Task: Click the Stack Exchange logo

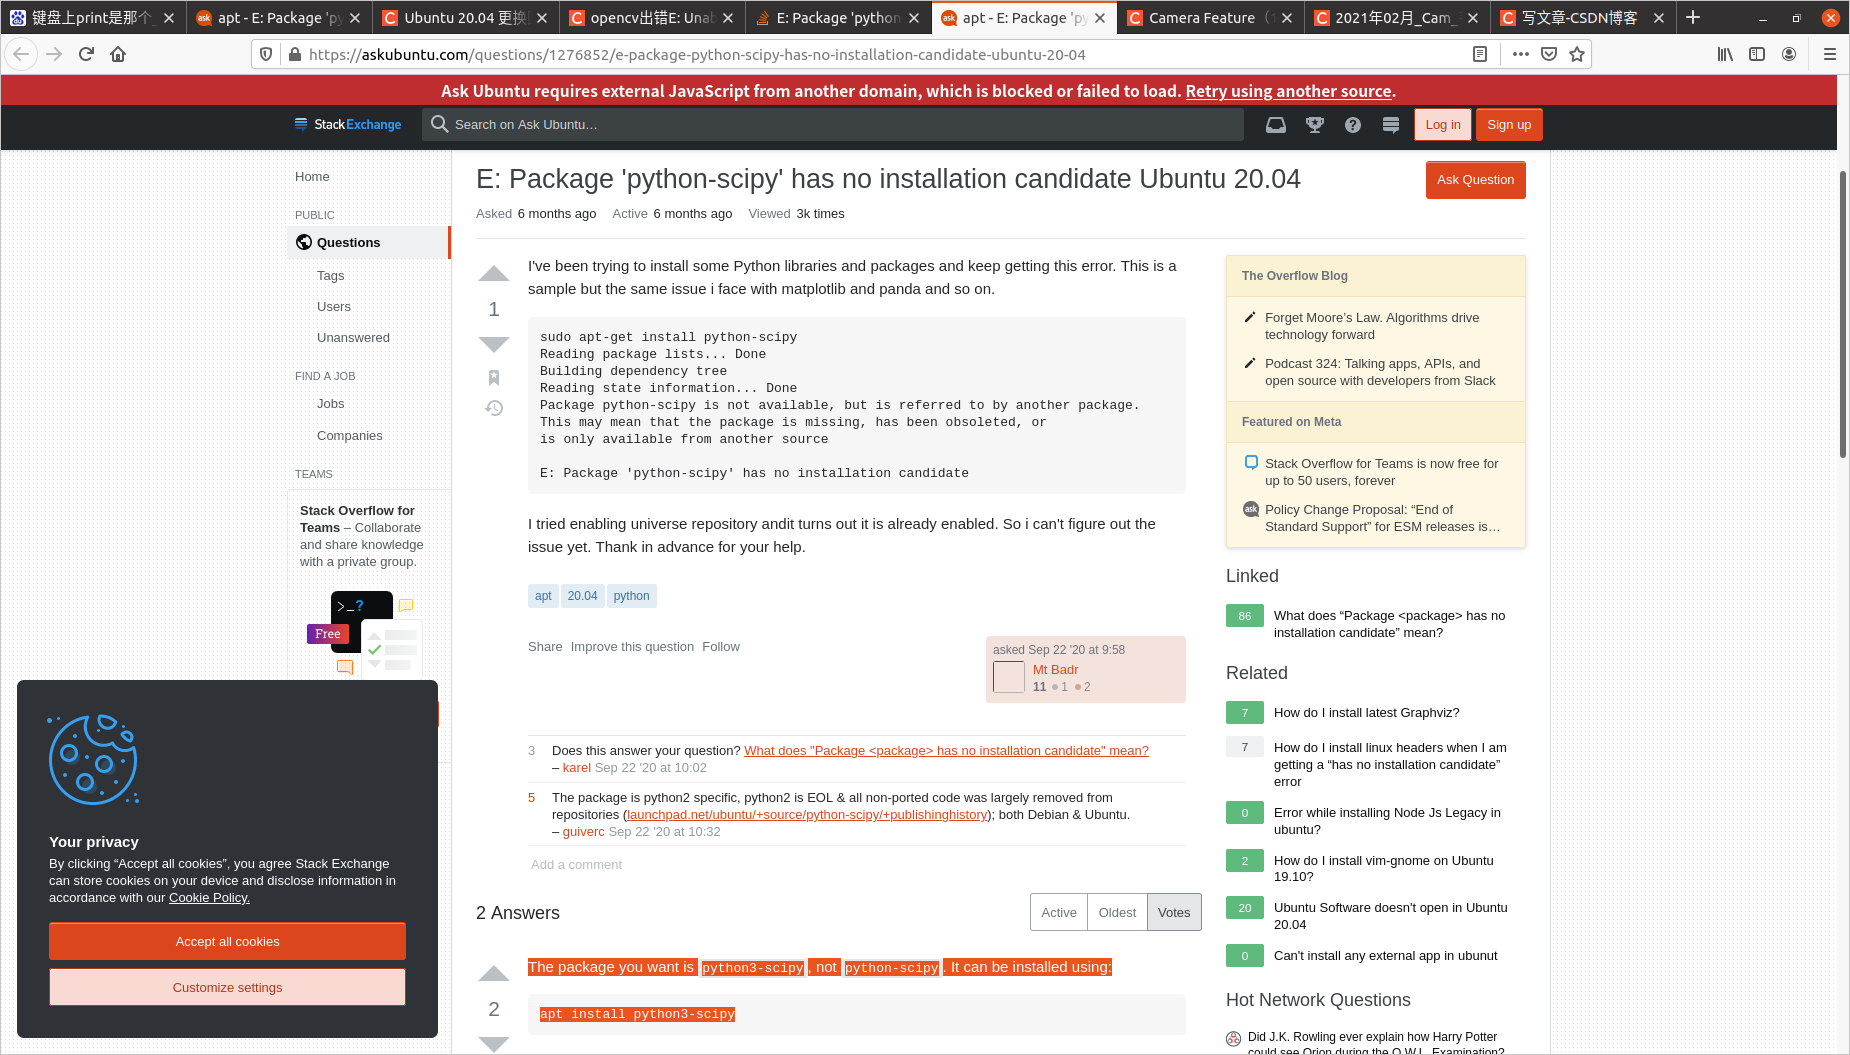Action: click(348, 125)
